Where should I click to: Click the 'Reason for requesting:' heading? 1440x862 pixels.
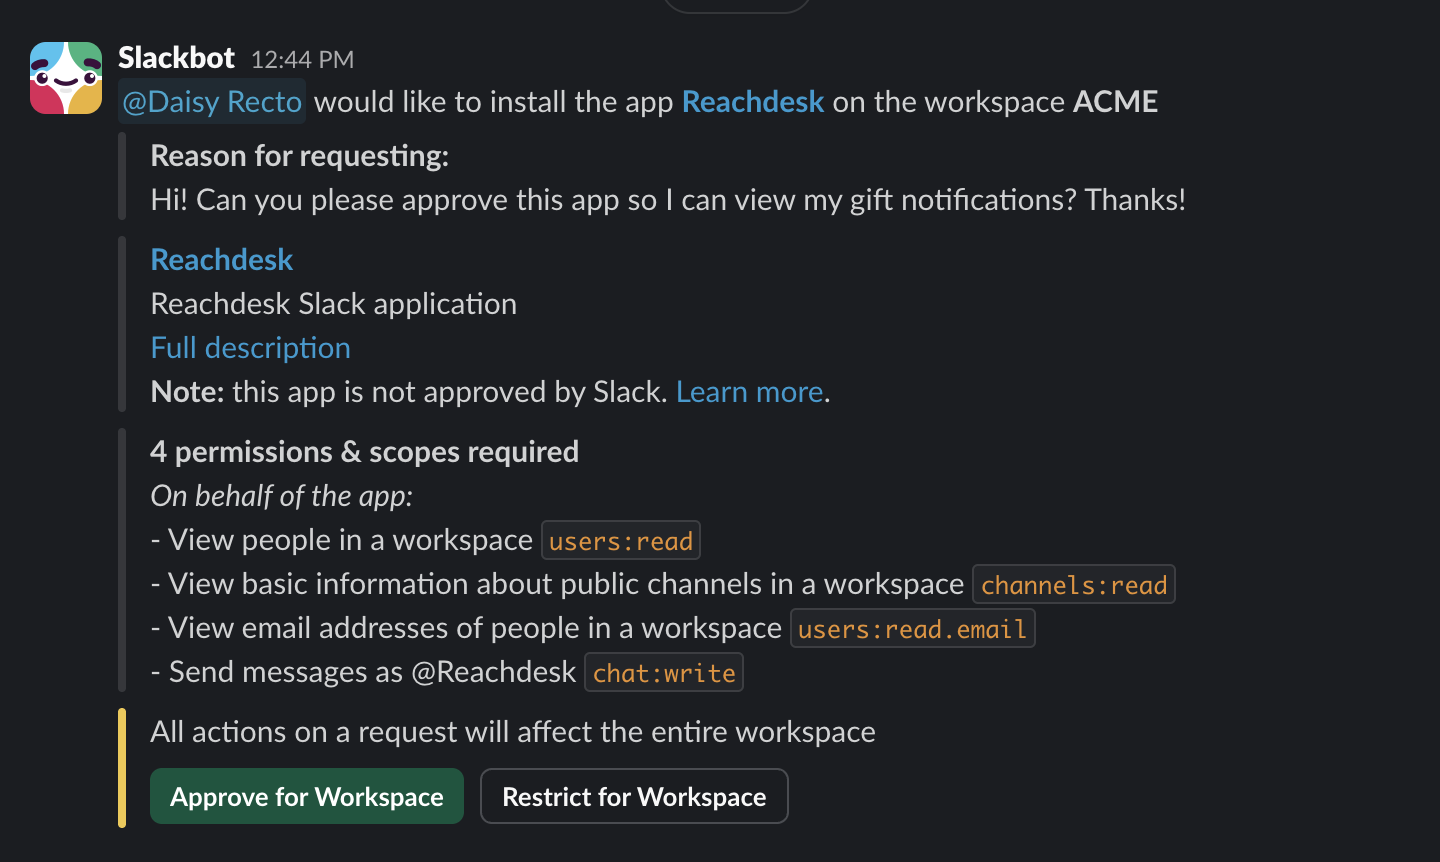[x=300, y=156]
